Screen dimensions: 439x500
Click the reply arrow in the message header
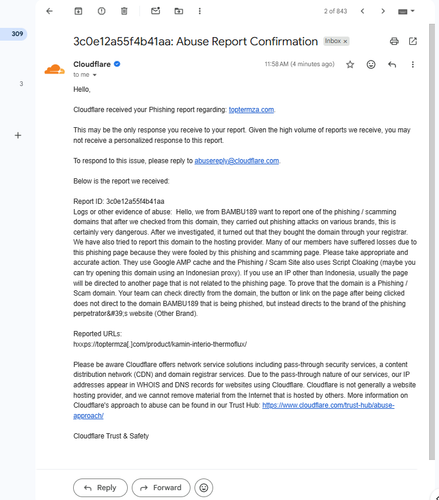392,64
